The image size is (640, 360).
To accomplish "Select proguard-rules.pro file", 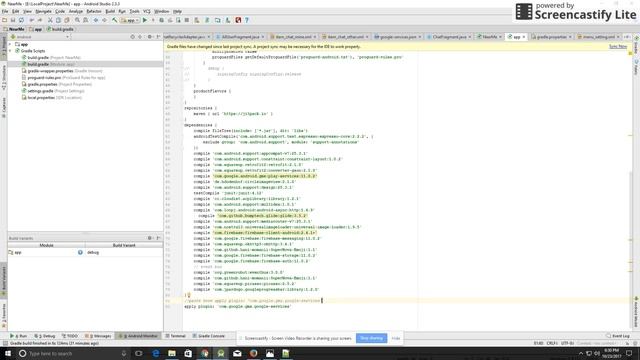I will pyautogui.click(x=63, y=78).
